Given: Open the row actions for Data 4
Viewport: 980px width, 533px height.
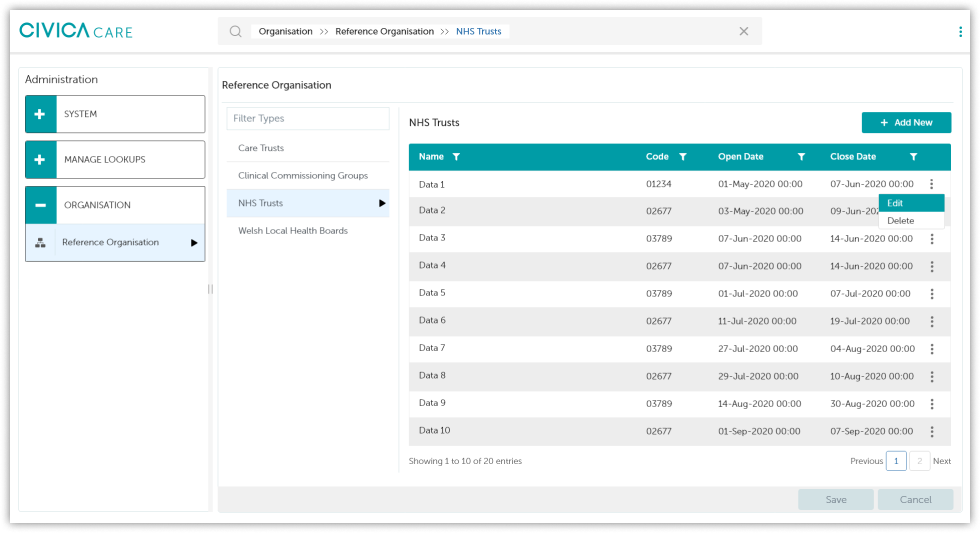Looking at the screenshot, I should pos(932,266).
